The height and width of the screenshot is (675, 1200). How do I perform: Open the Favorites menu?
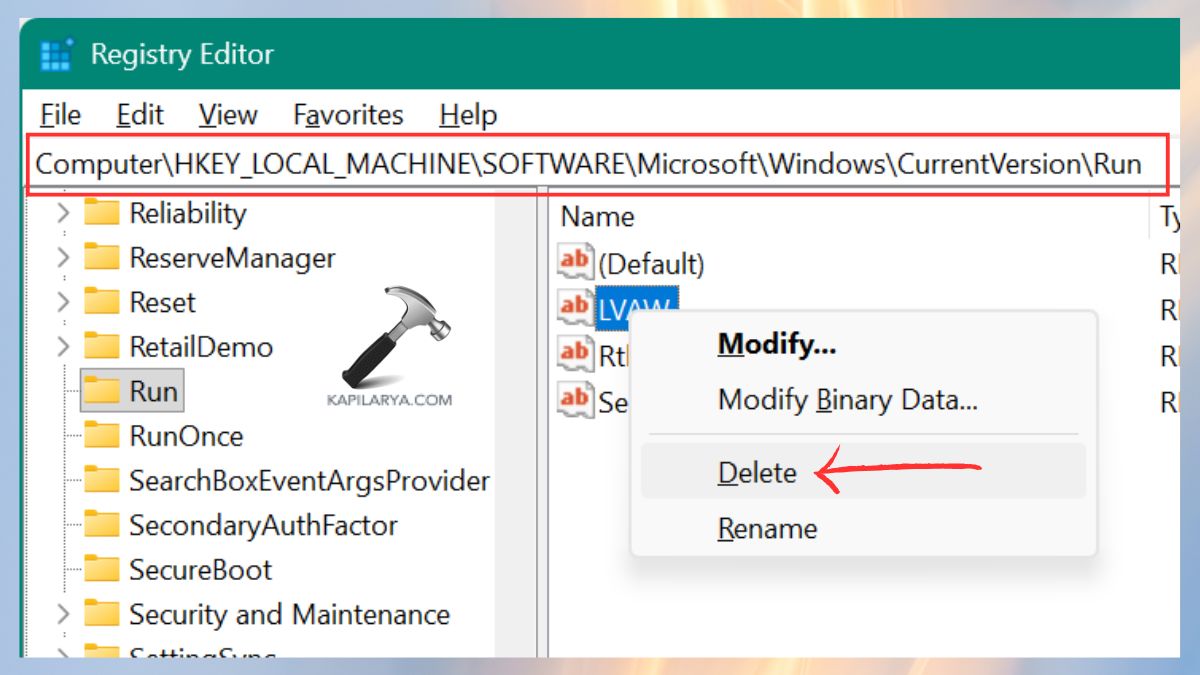pyautogui.click(x=347, y=115)
